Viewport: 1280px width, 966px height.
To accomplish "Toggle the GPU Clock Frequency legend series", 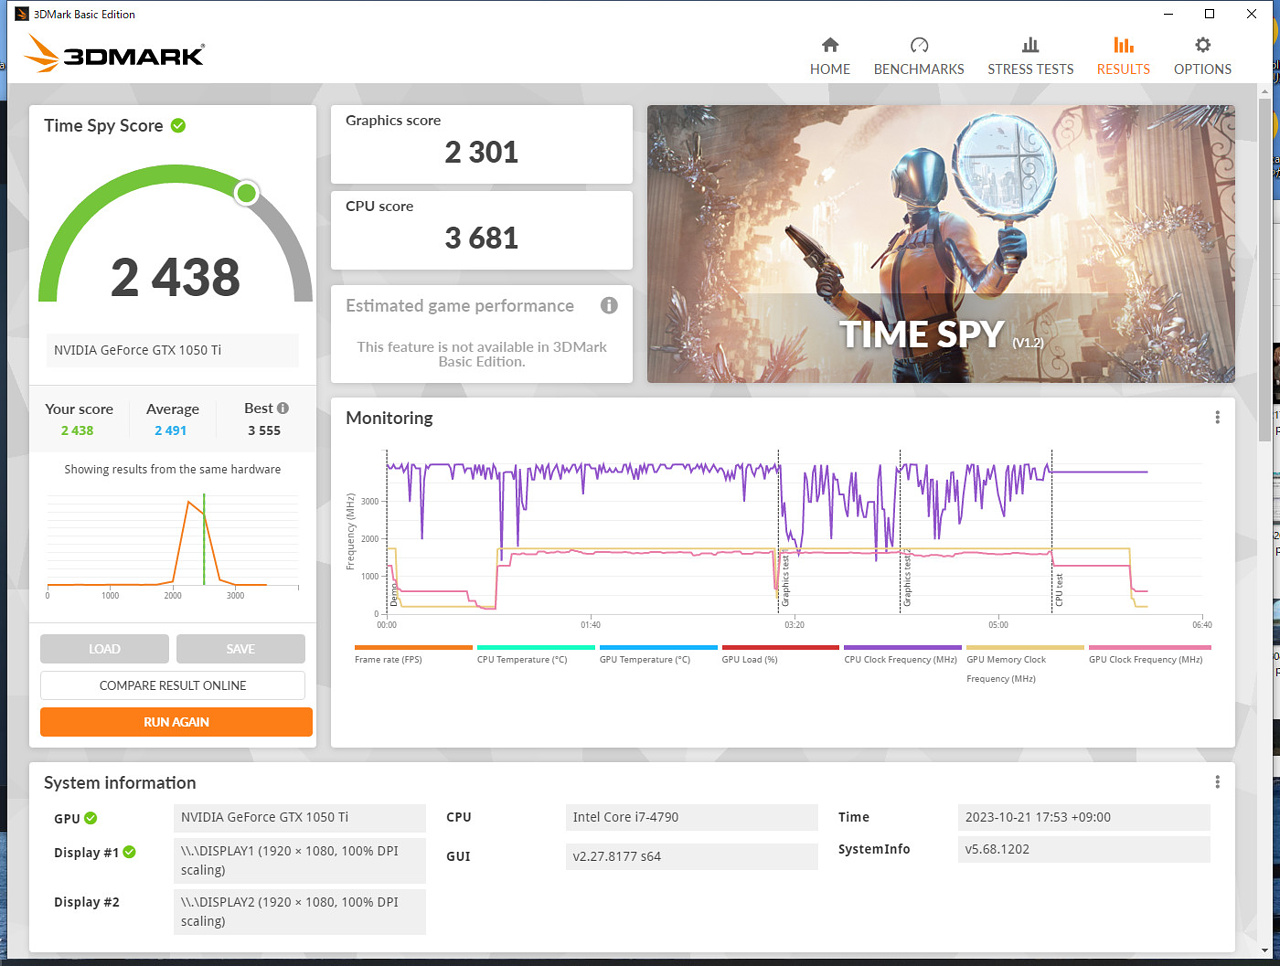I will click(x=1148, y=654).
